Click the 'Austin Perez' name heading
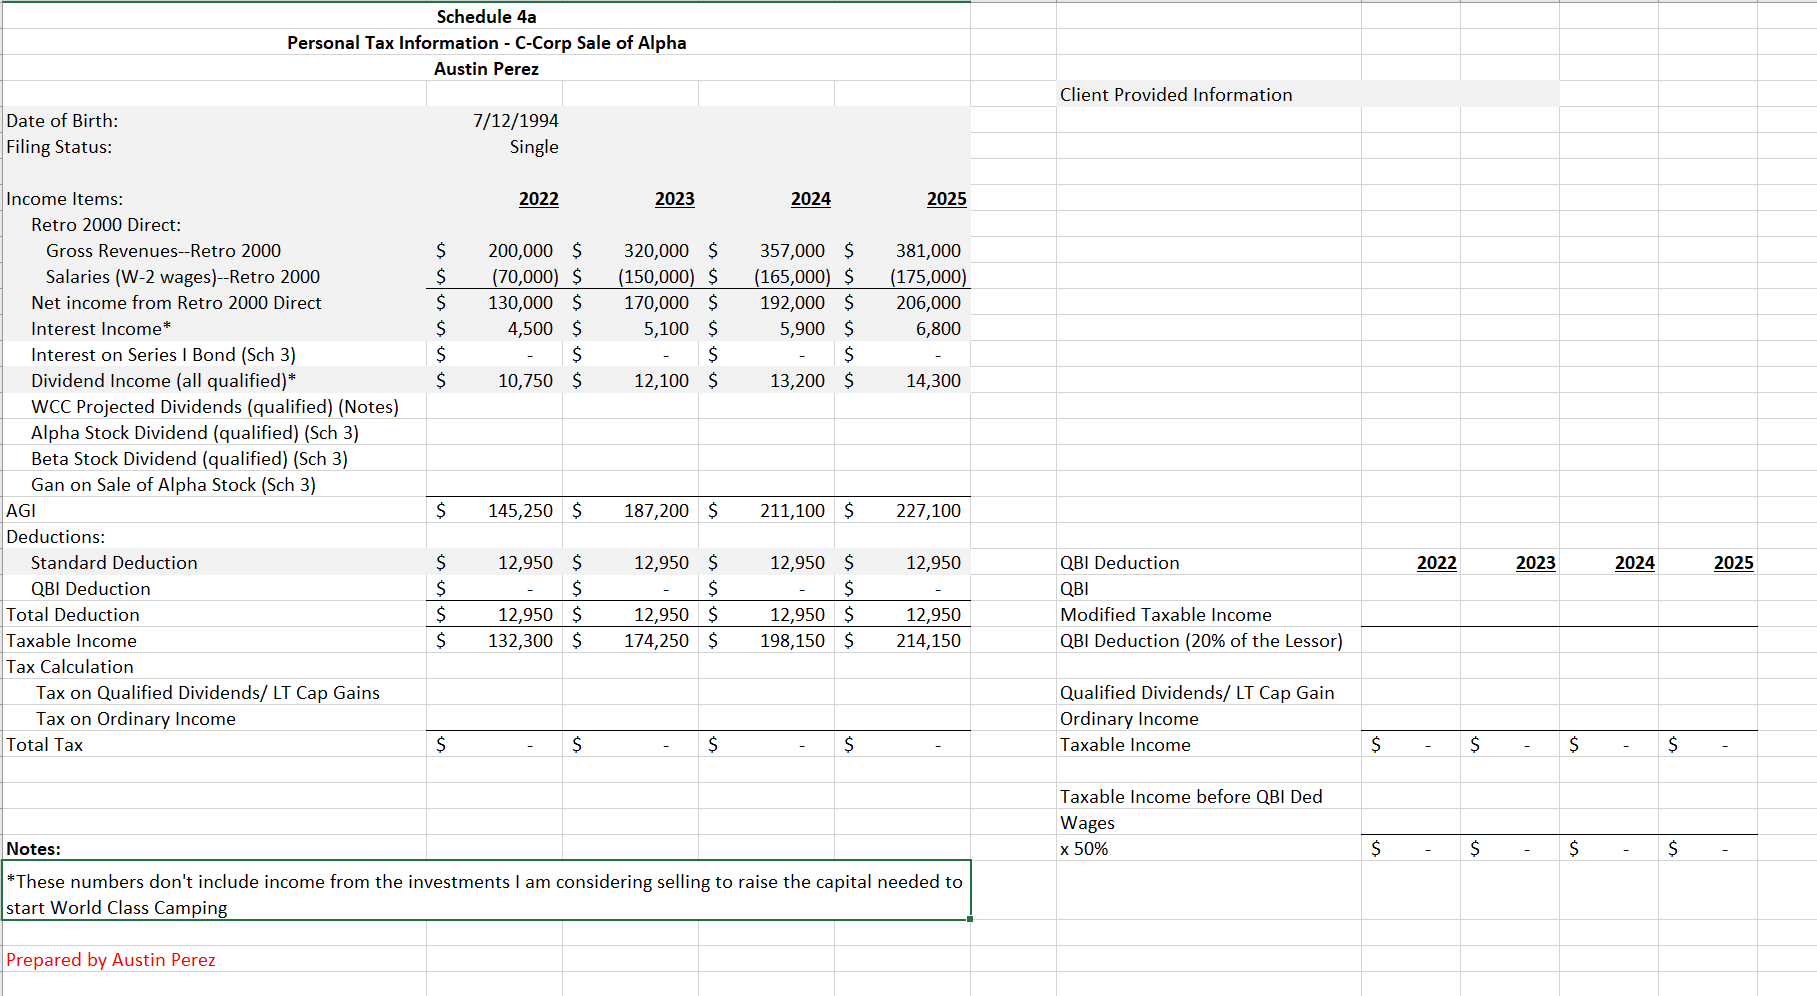 point(486,68)
